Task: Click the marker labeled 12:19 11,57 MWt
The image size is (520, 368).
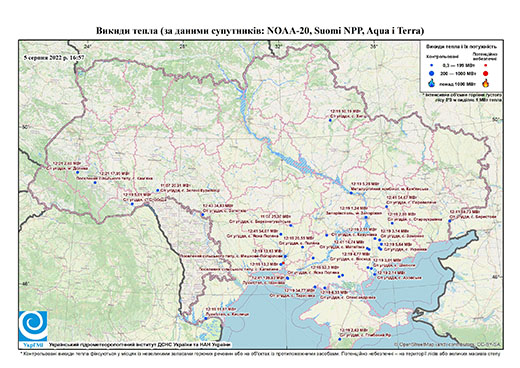Action: 206,318
